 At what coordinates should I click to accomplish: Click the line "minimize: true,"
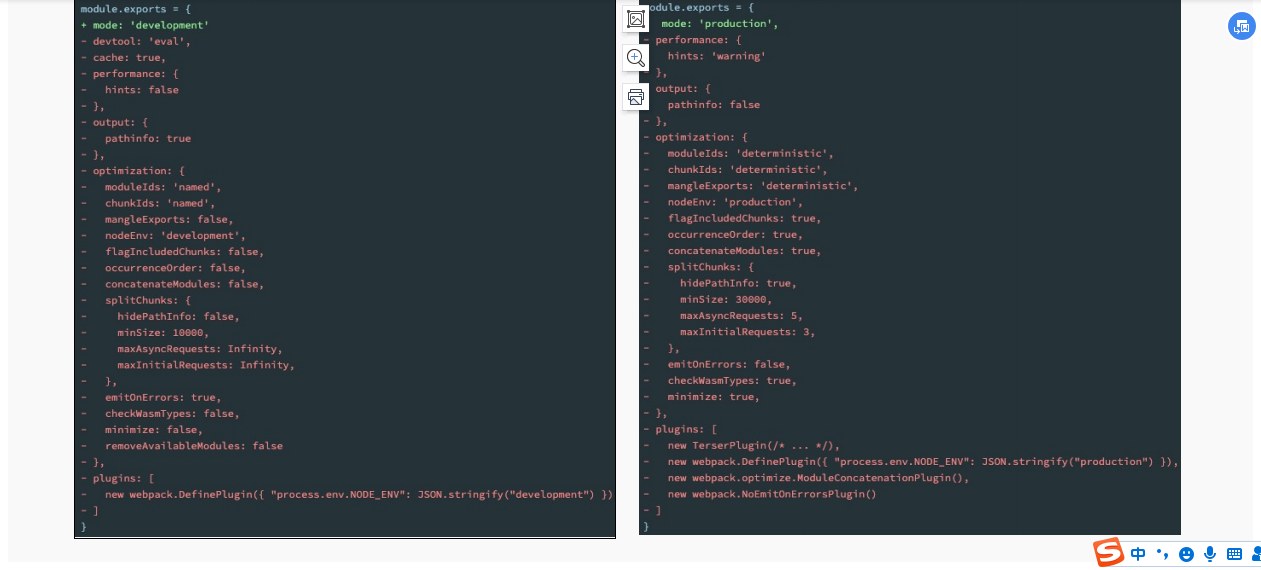(714, 396)
